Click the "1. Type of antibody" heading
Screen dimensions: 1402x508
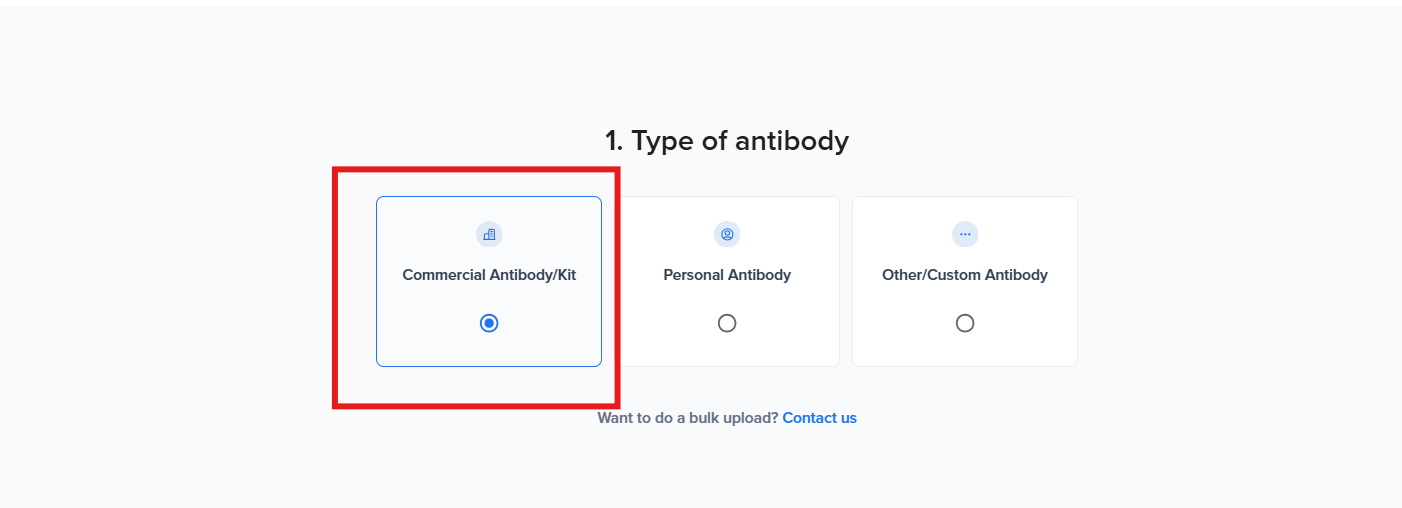(x=727, y=141)
